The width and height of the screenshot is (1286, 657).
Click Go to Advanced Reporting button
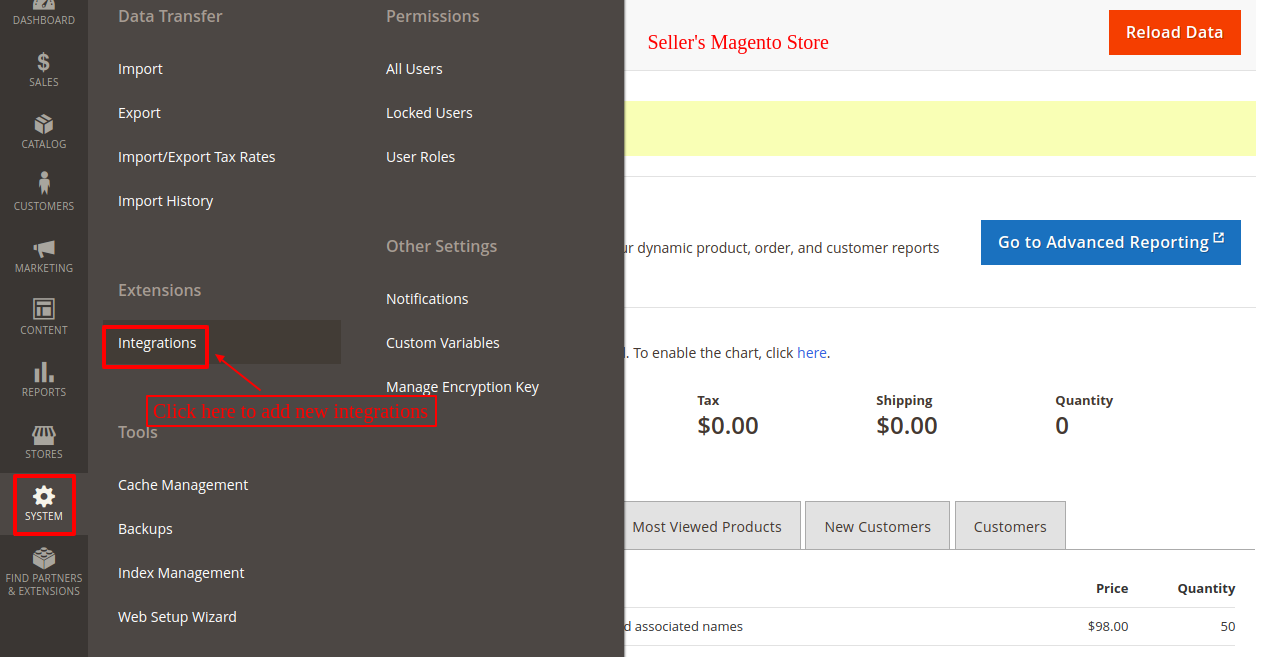pos(1110,242)
